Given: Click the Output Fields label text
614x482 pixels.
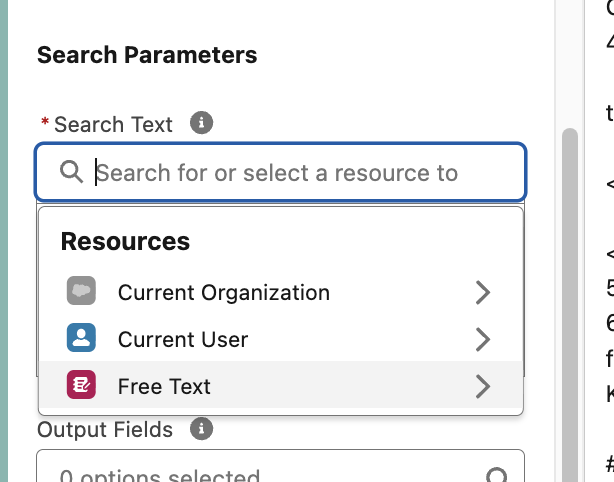Looking at the screenshot, I should (105, 430).
